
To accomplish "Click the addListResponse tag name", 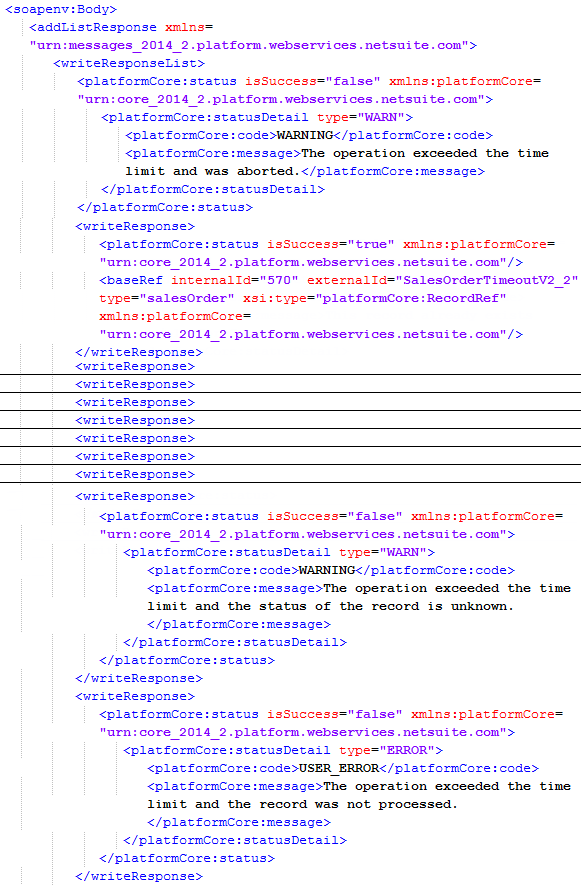I will tap(97, 27).
